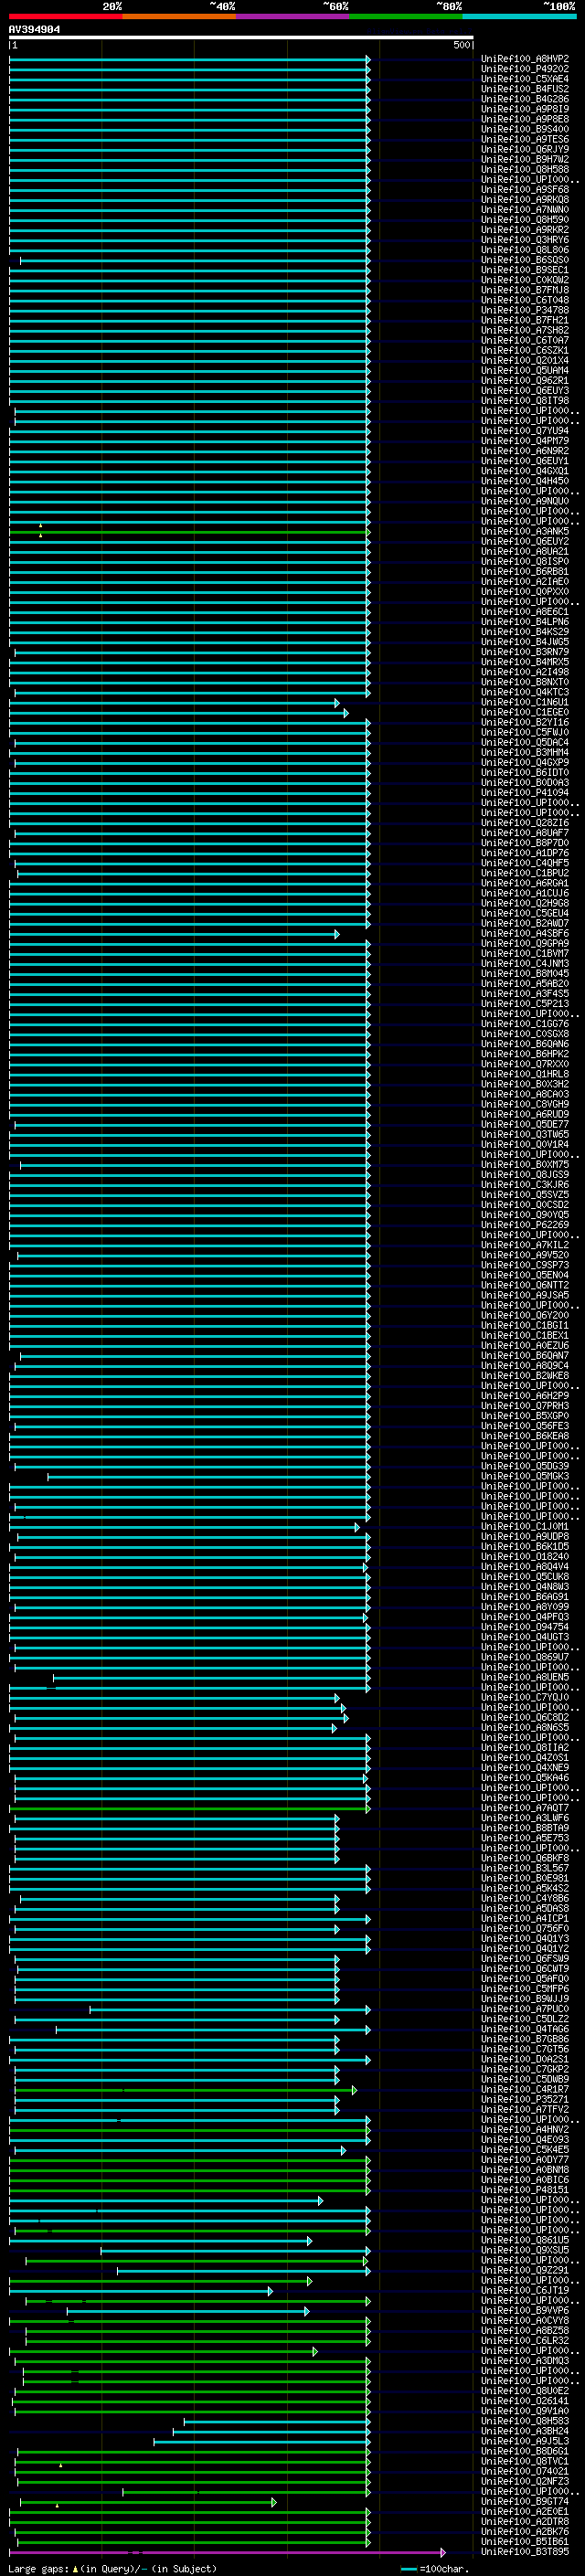Select label UniRef100_Q962R1
Viewport: 585px width, 2576px height.
point(525,380)
